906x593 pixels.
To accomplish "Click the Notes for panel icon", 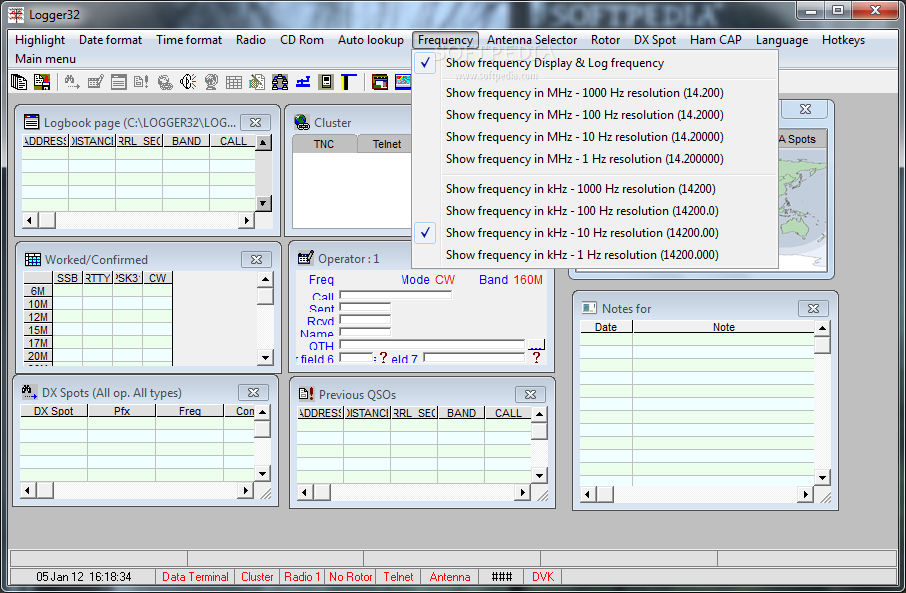I will point(589,308).
